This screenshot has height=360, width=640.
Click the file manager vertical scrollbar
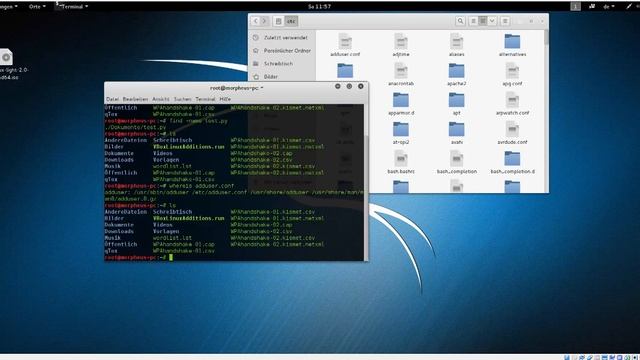click(546, 110)
